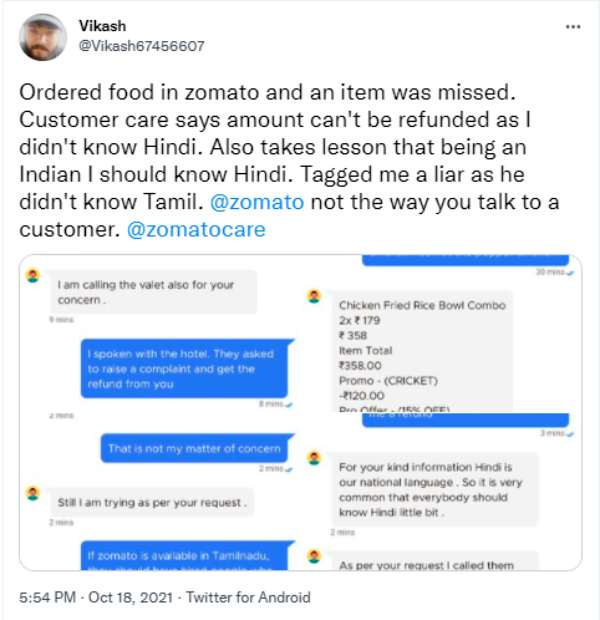Click agent avatar beside 'As per your request' message
The image size is (600, 620).
coord(314,556)
